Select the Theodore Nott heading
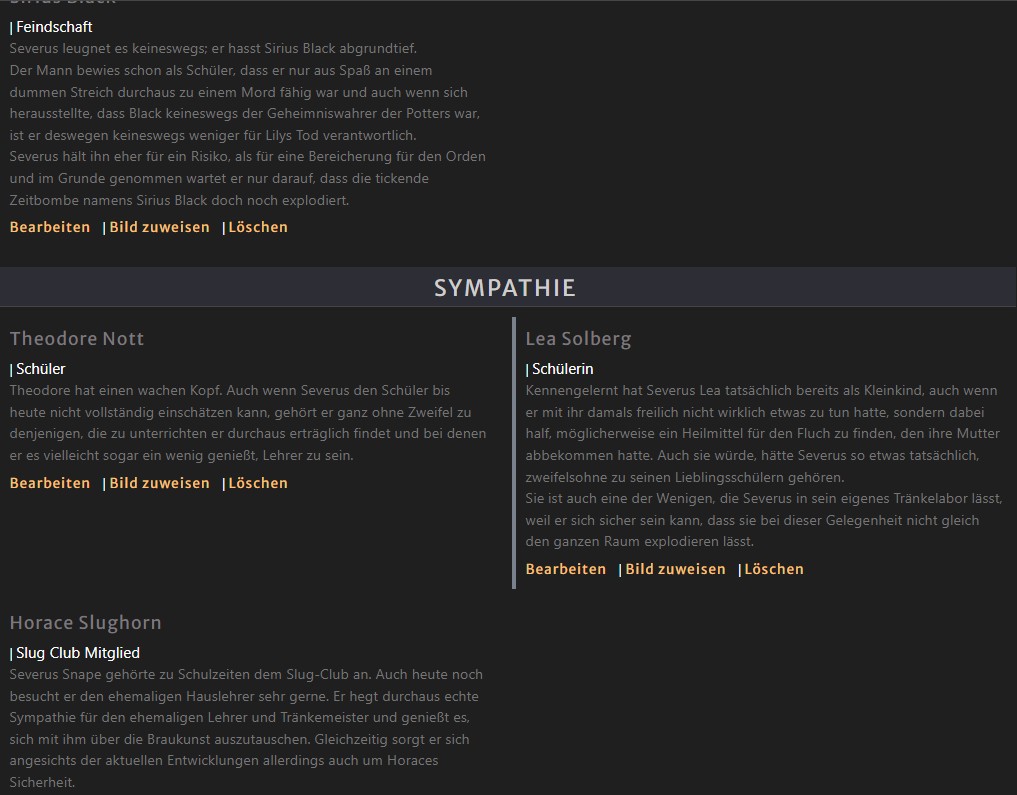This screenshot has height=795, width=1017. pyautogui.click(x=77, y=339)
